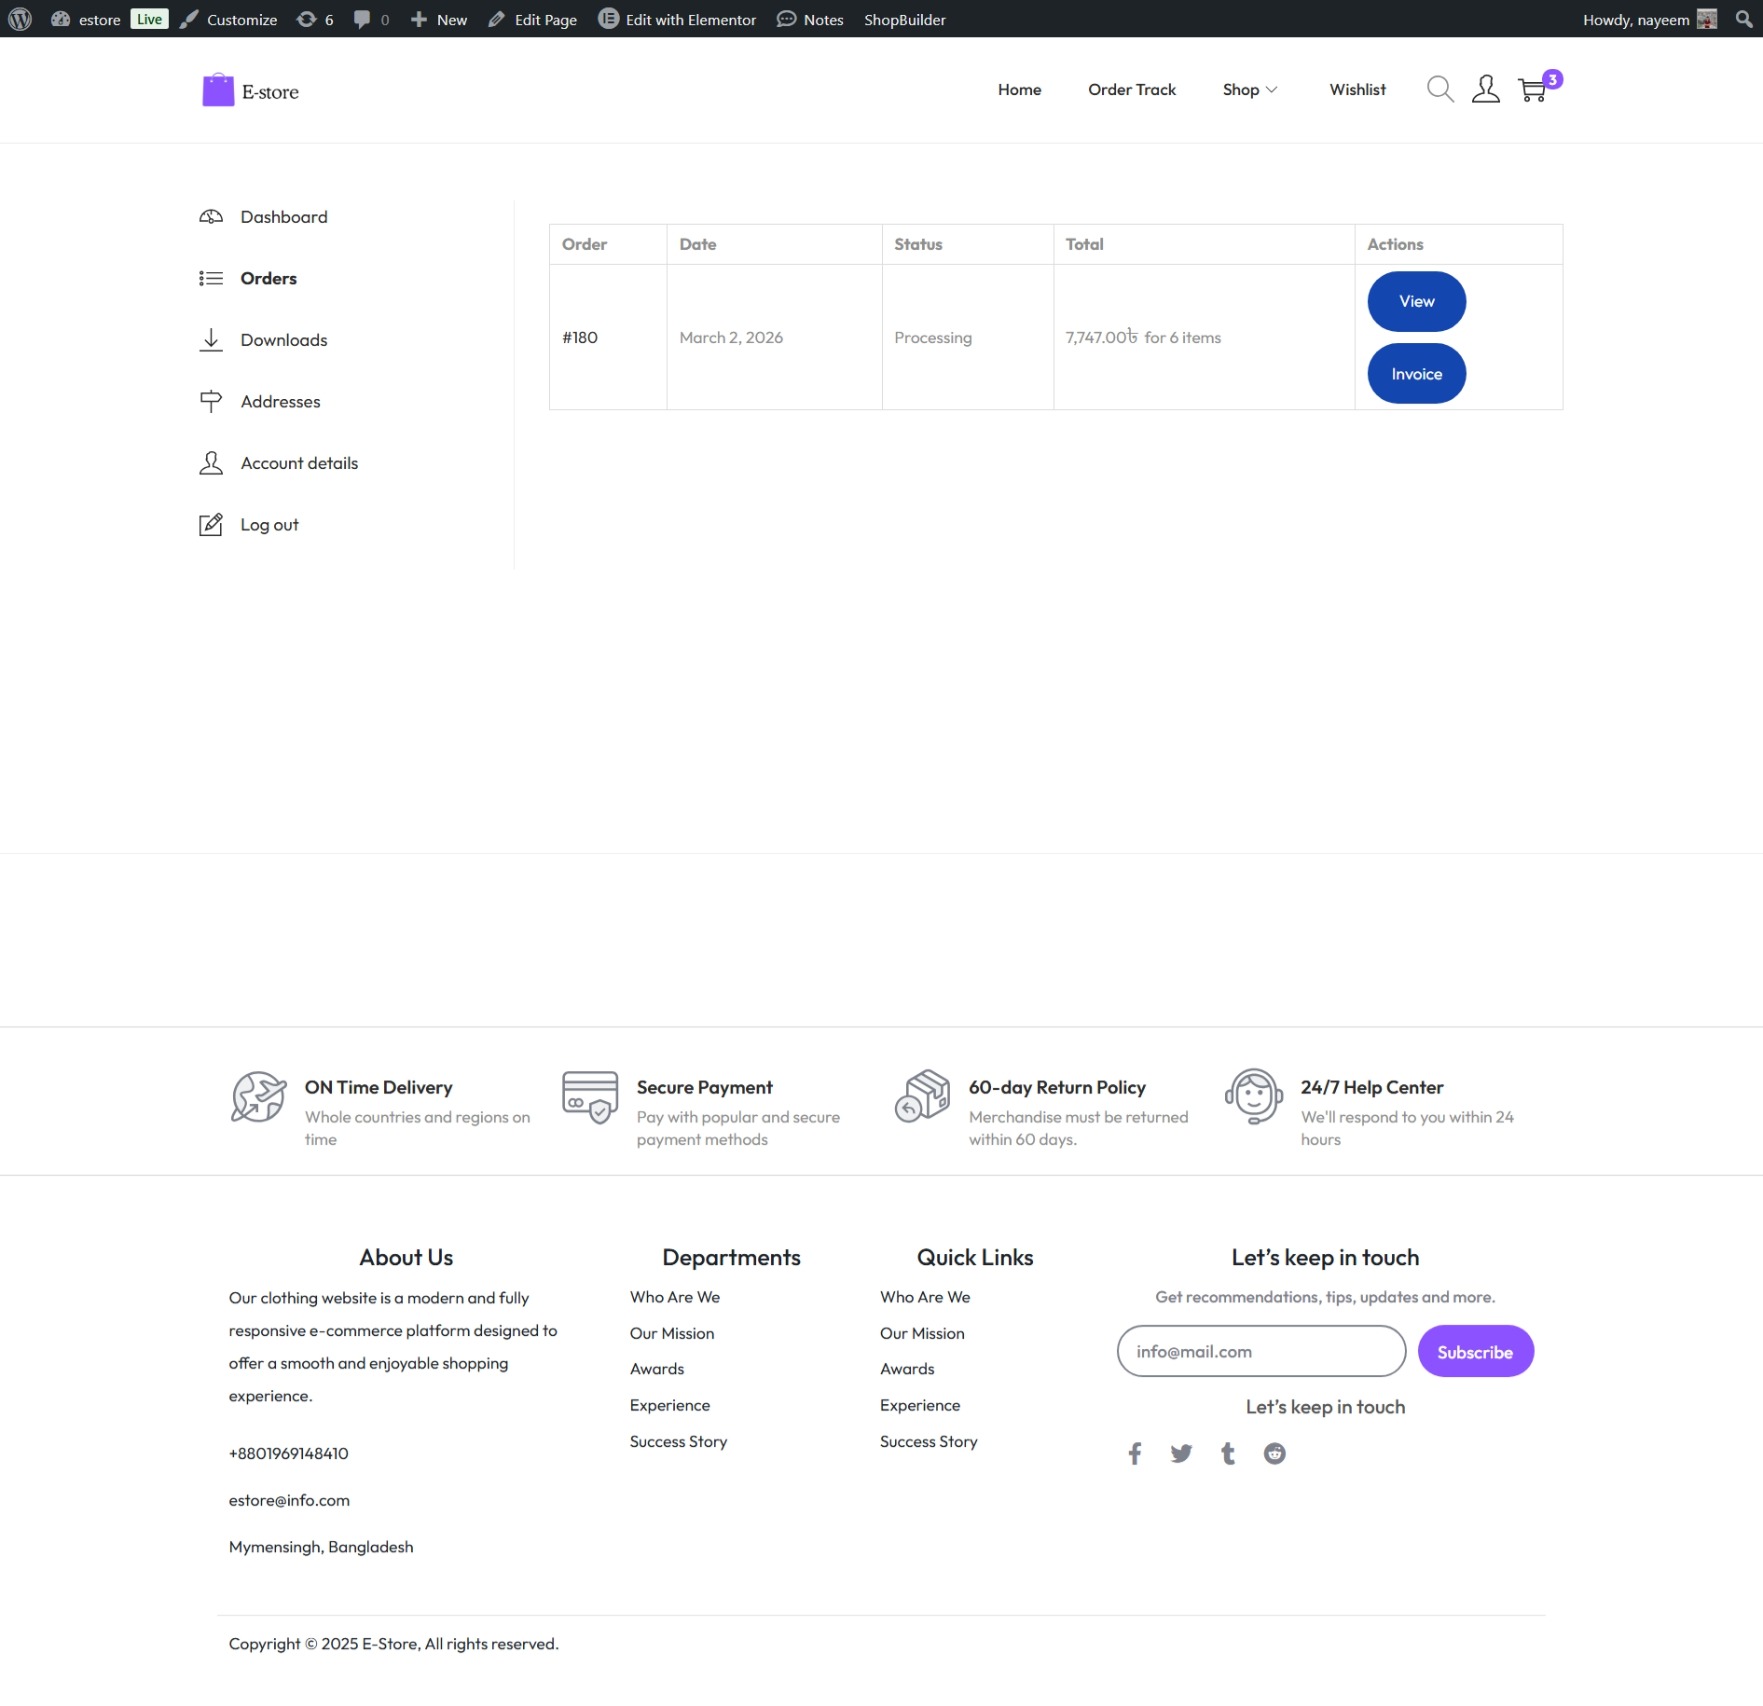Open the New content admin menu
The height and width of the screenshot is (1706, 1763).
[x=439, y=19]
